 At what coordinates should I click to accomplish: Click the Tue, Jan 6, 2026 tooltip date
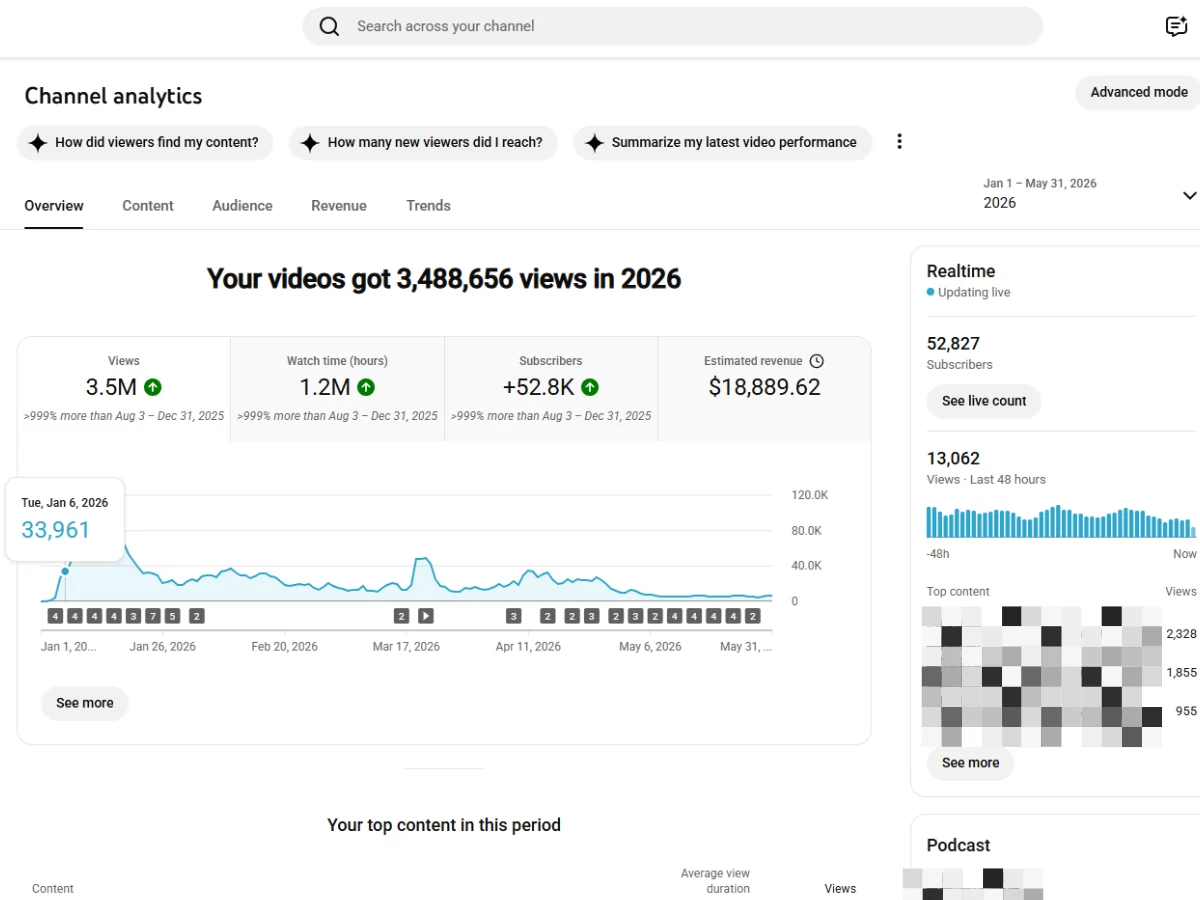click(65, 503)
